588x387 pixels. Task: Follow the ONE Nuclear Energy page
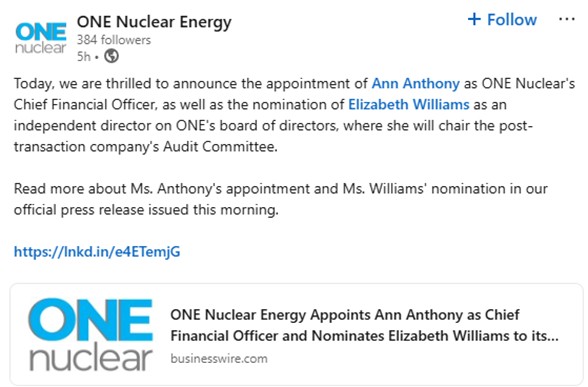click(x=502, y=20)
